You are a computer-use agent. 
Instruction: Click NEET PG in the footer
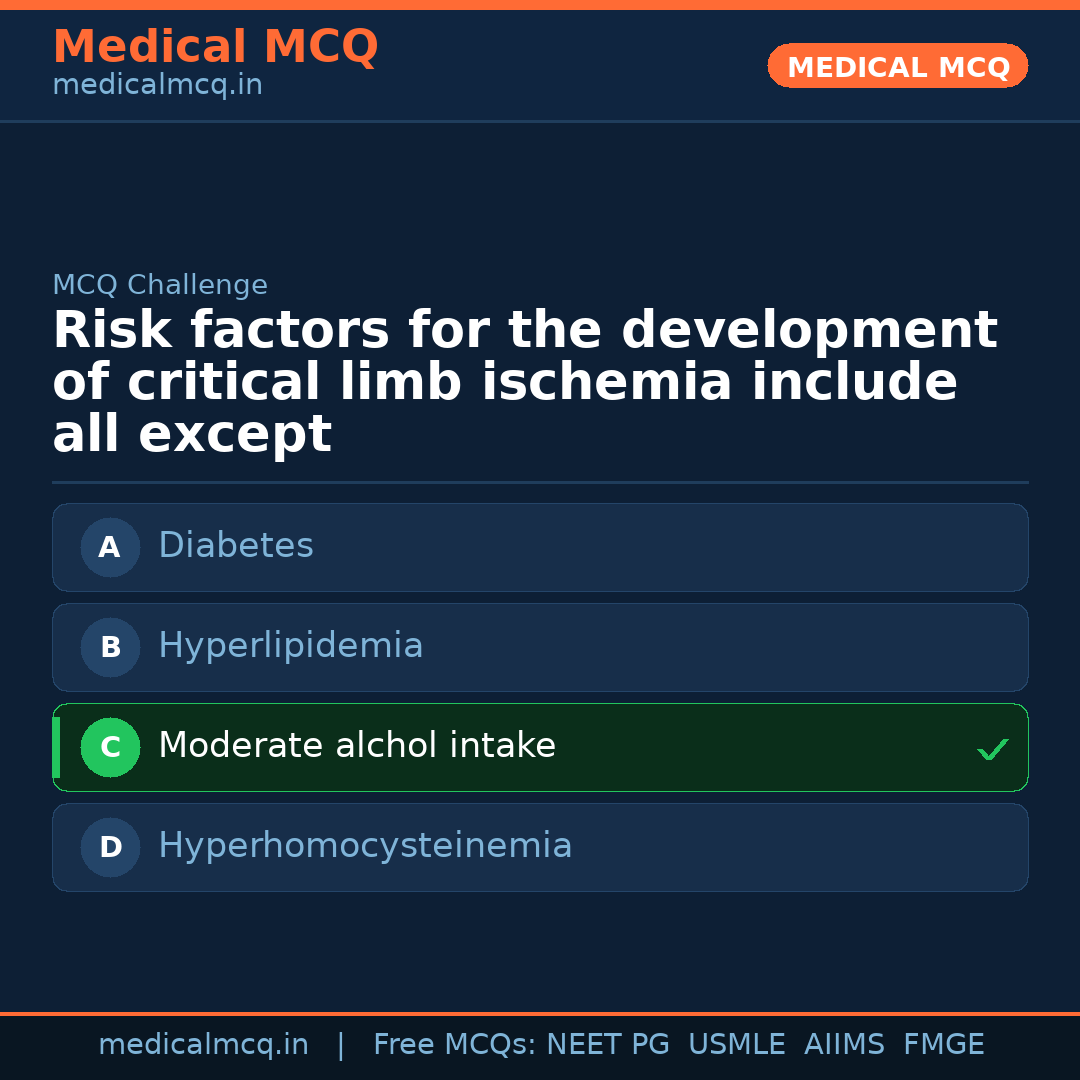point(608,1045)
